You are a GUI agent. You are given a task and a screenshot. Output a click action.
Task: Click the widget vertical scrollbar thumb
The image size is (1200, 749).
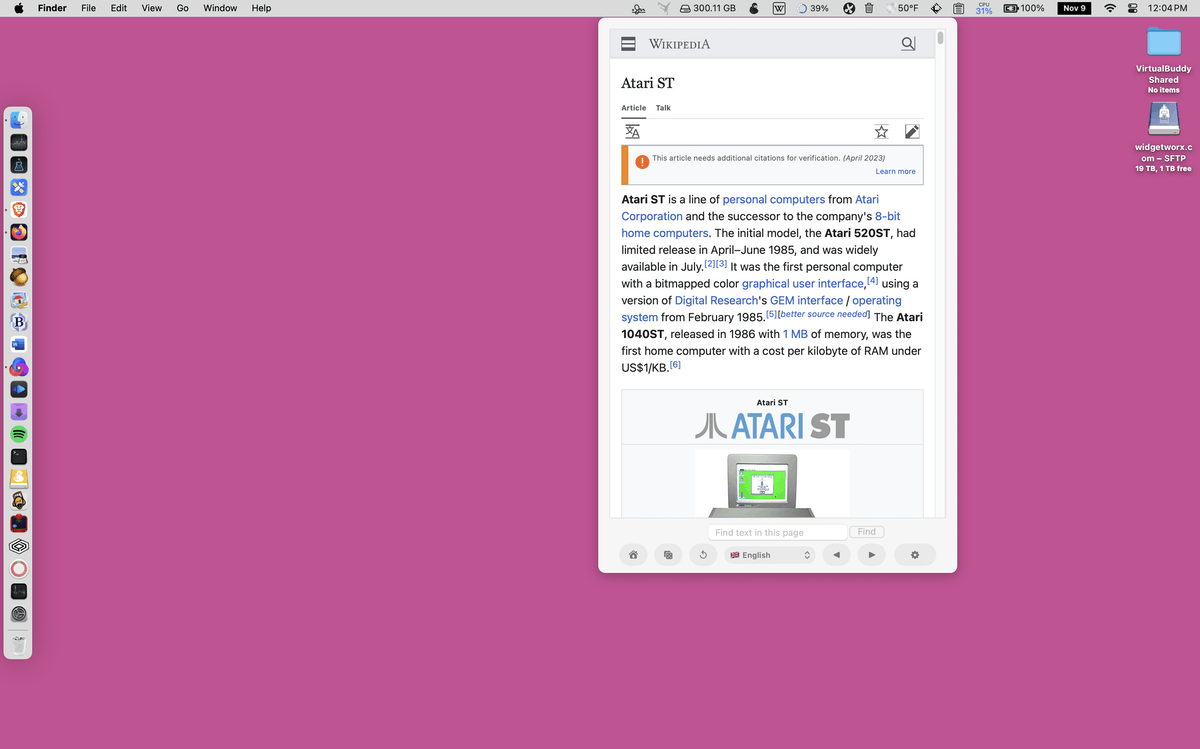(939, 38)
